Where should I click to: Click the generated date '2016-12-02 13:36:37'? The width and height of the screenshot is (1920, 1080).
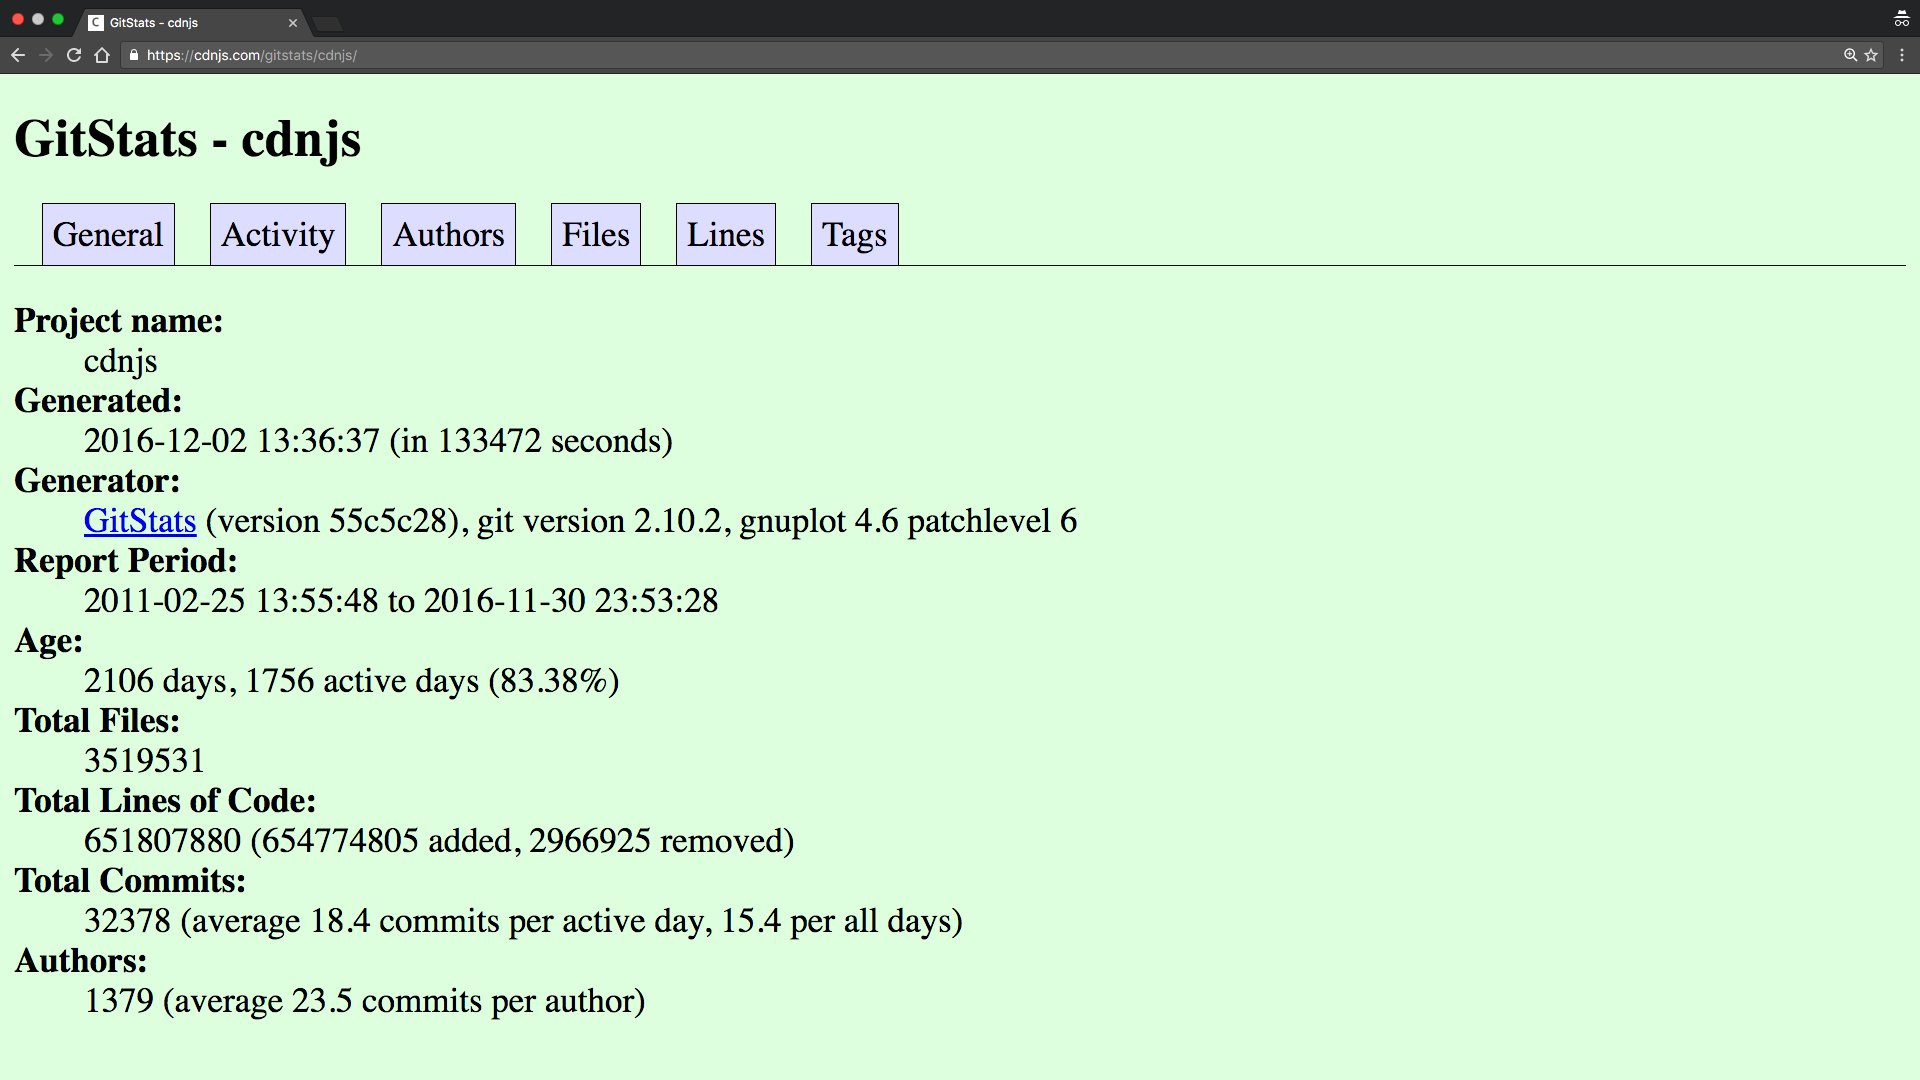tap(232, 441)
